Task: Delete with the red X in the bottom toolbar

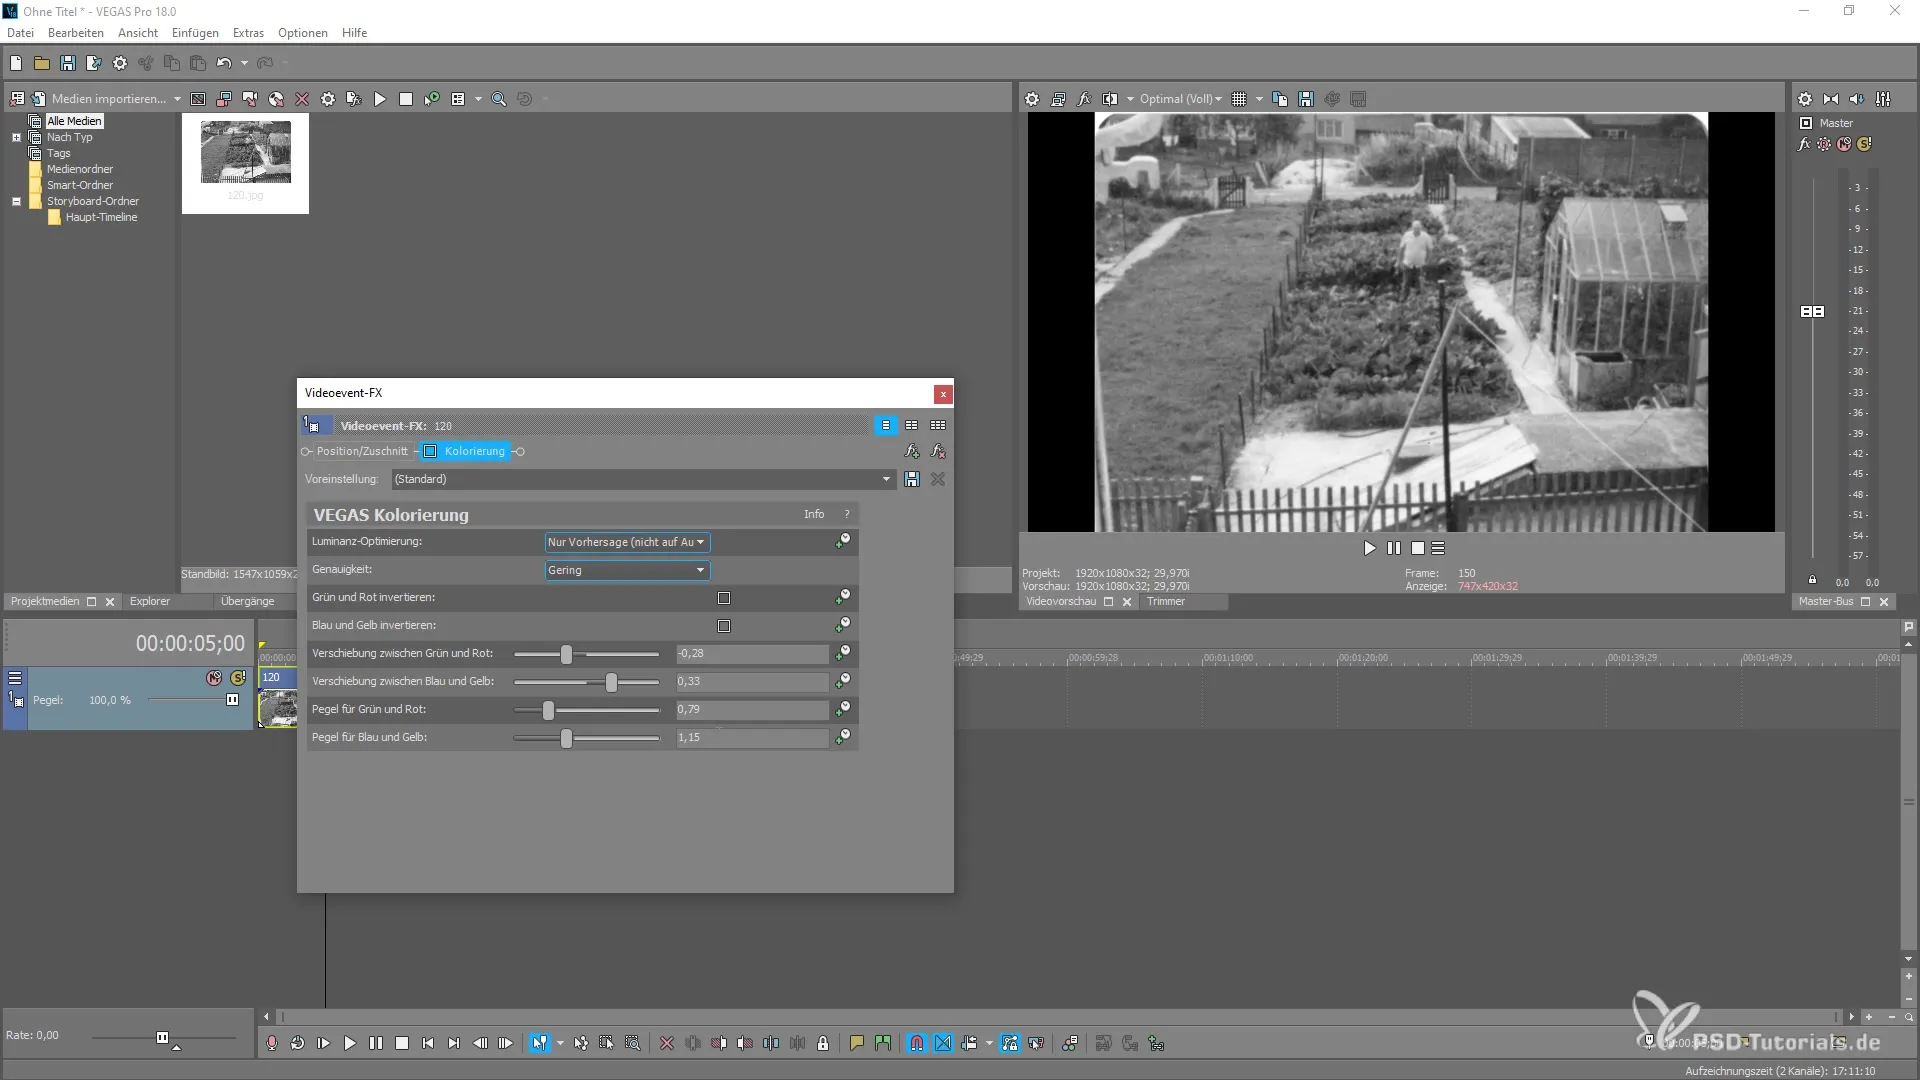Action: point(667,1043)
